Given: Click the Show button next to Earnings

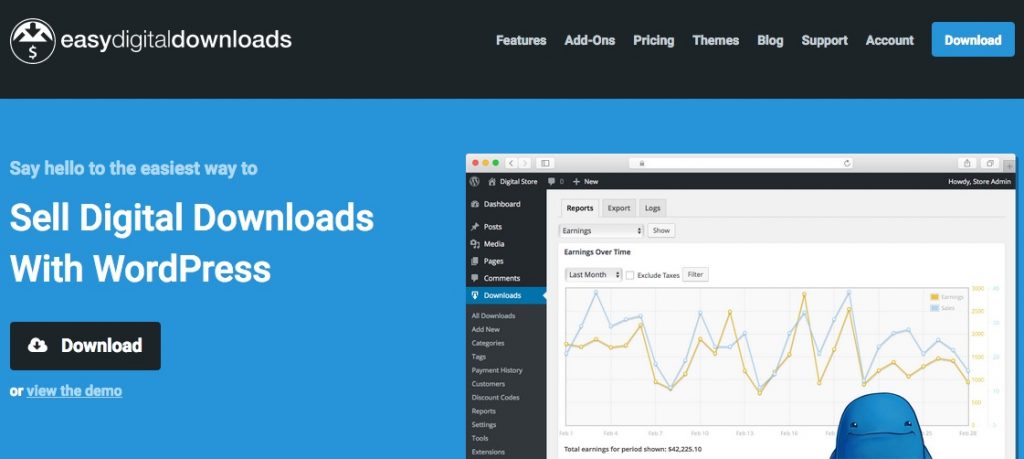Looking at the screenshot, I should click(662, 230).
